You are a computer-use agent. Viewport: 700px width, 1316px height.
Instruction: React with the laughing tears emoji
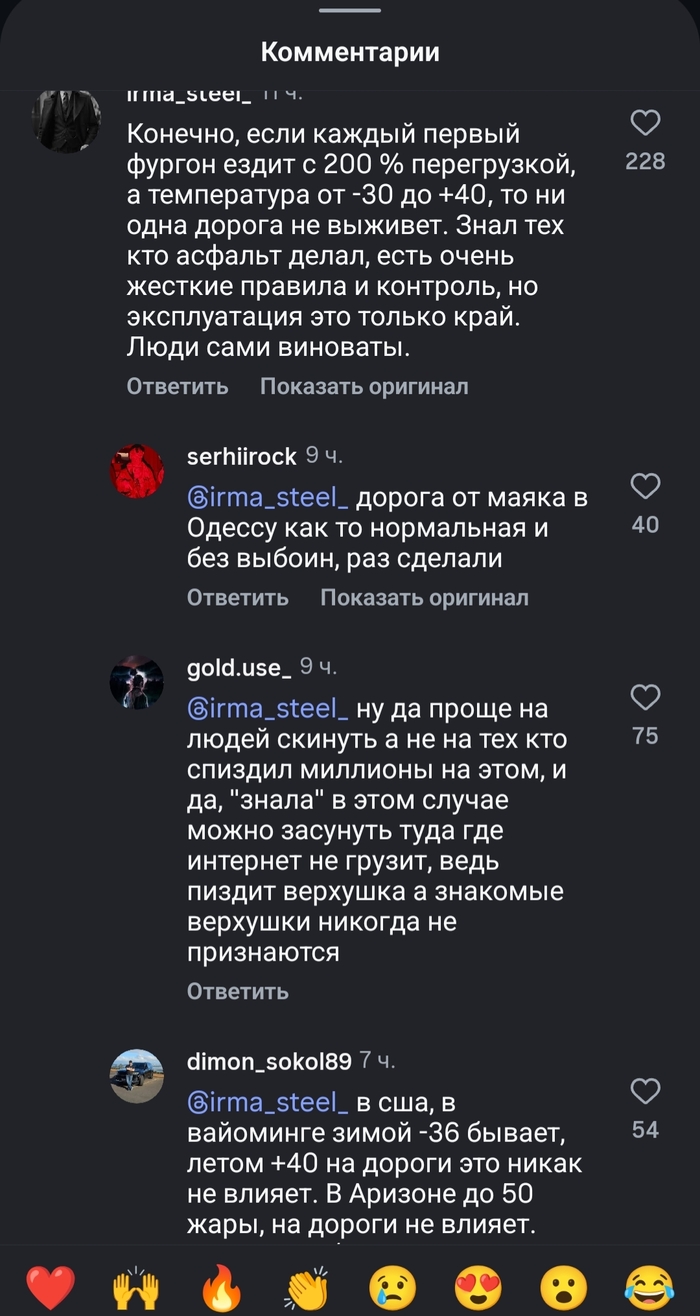649,1285
